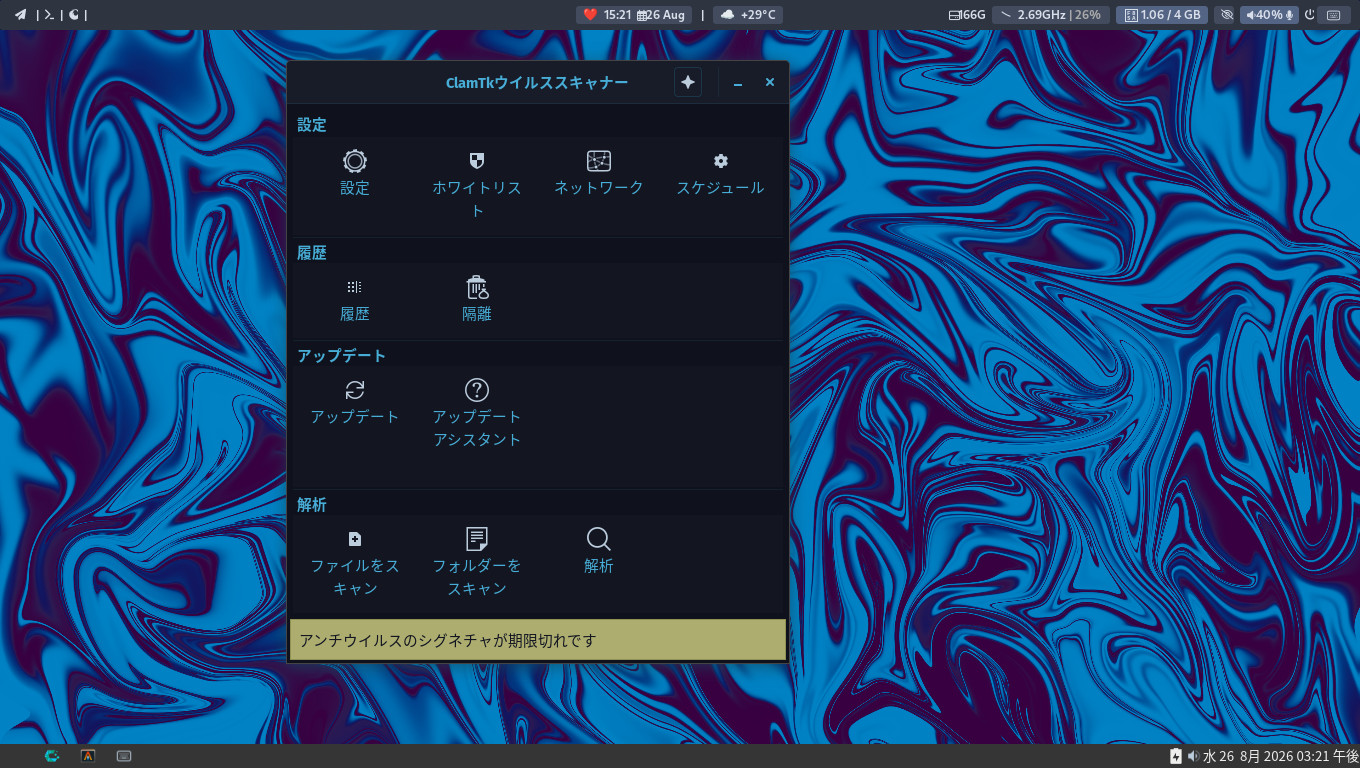
Task: Open the ホワイトリスト (Whitelist) shield icon
Action: tap(477, 161)
